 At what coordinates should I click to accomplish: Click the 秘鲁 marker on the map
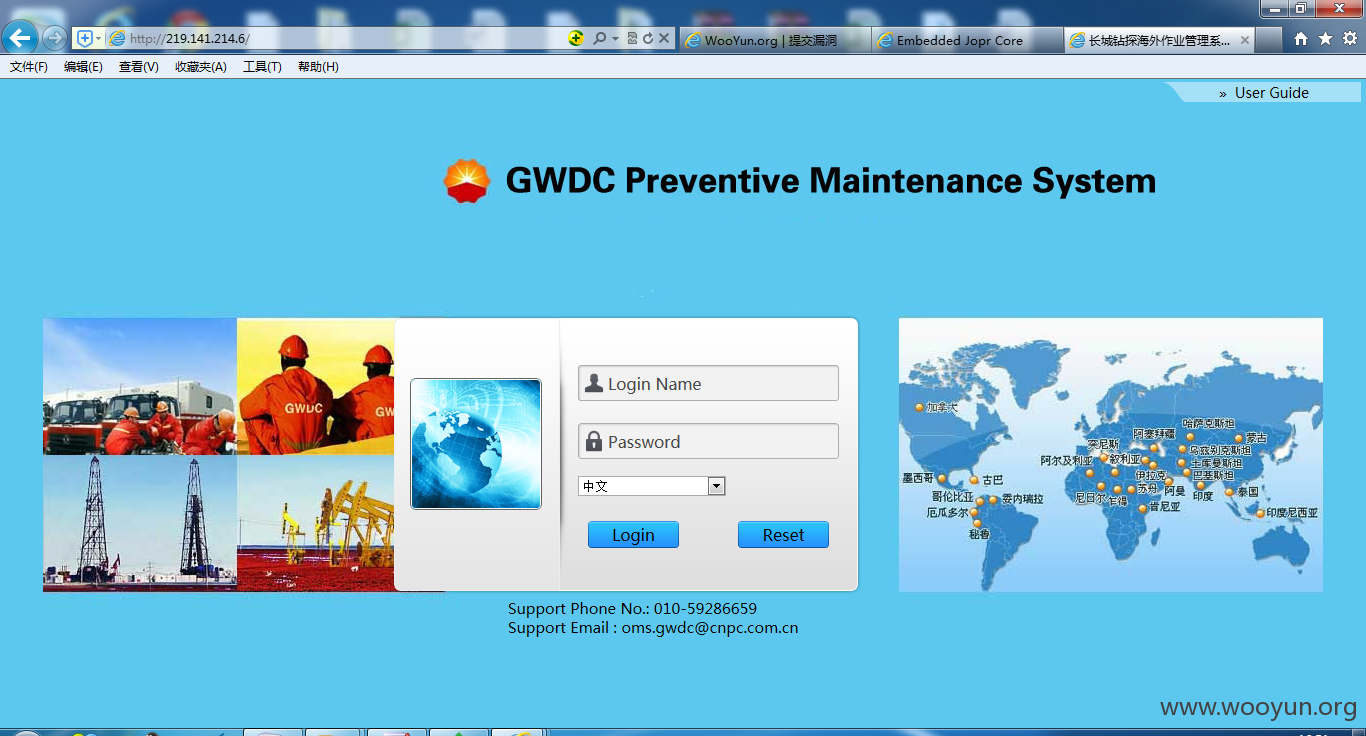[977, 523]
